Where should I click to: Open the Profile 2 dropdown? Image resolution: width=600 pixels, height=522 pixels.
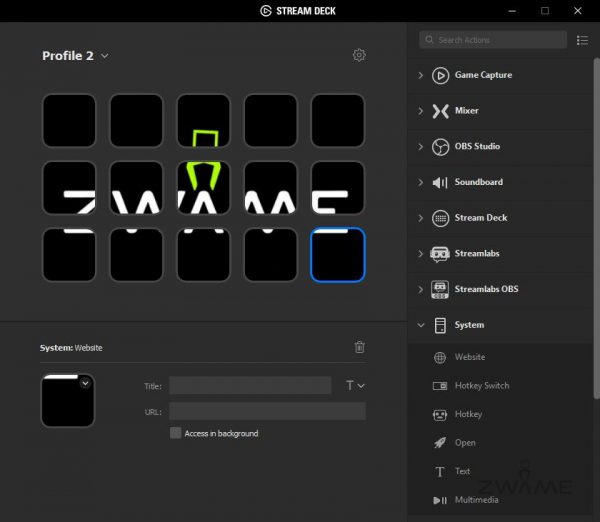coord(104,56)
